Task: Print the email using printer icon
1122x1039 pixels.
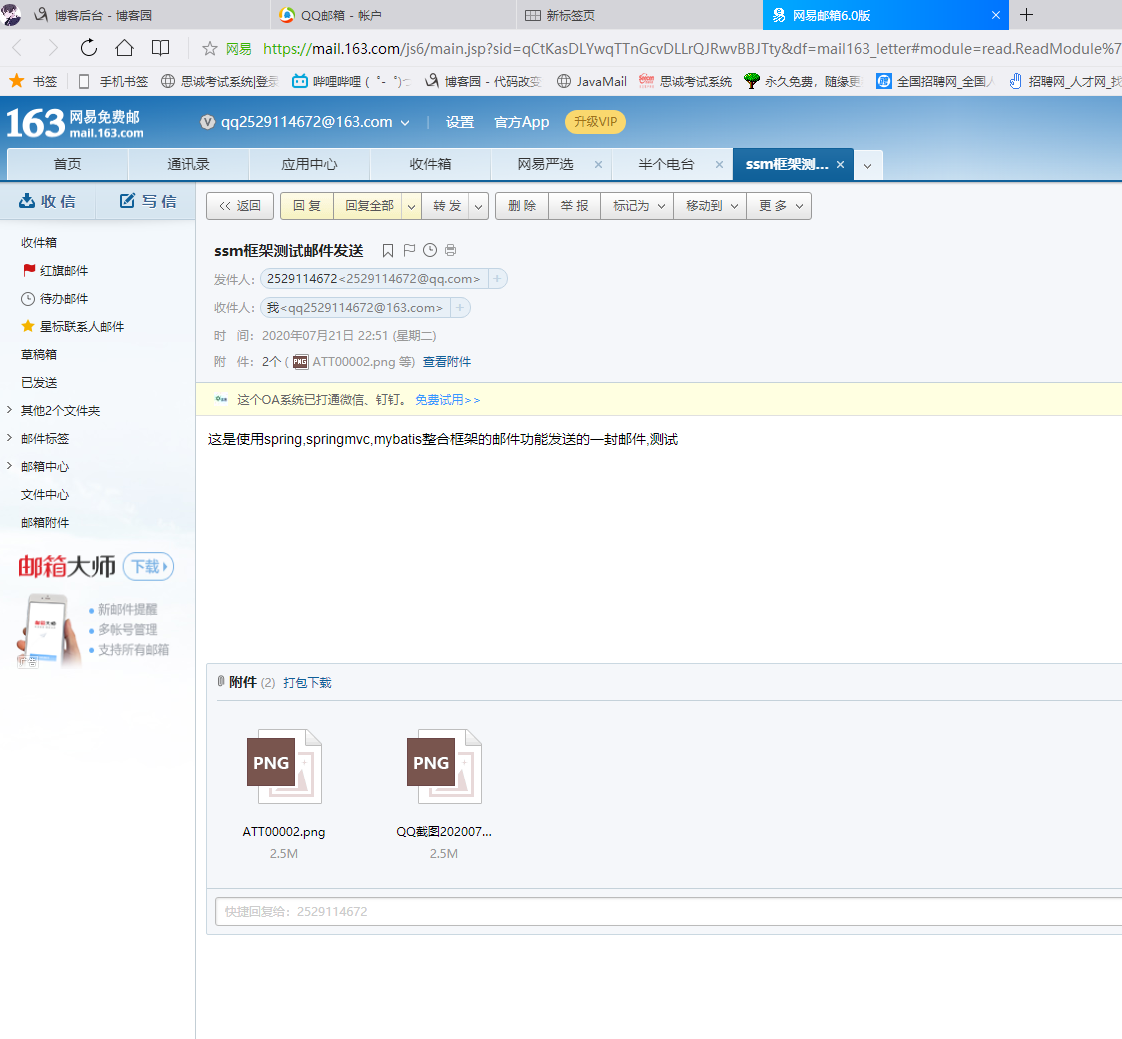Action: click(x=450, y=250)
